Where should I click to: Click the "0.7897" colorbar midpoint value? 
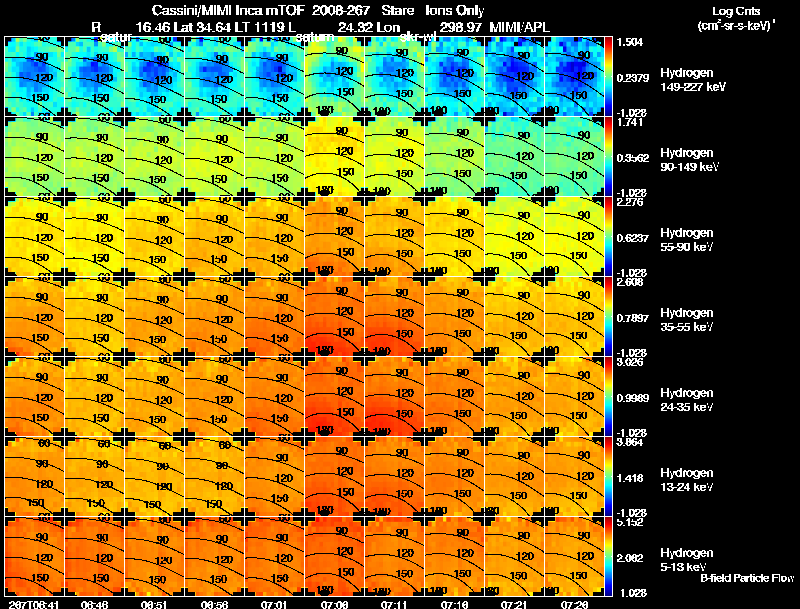[633, 318]
